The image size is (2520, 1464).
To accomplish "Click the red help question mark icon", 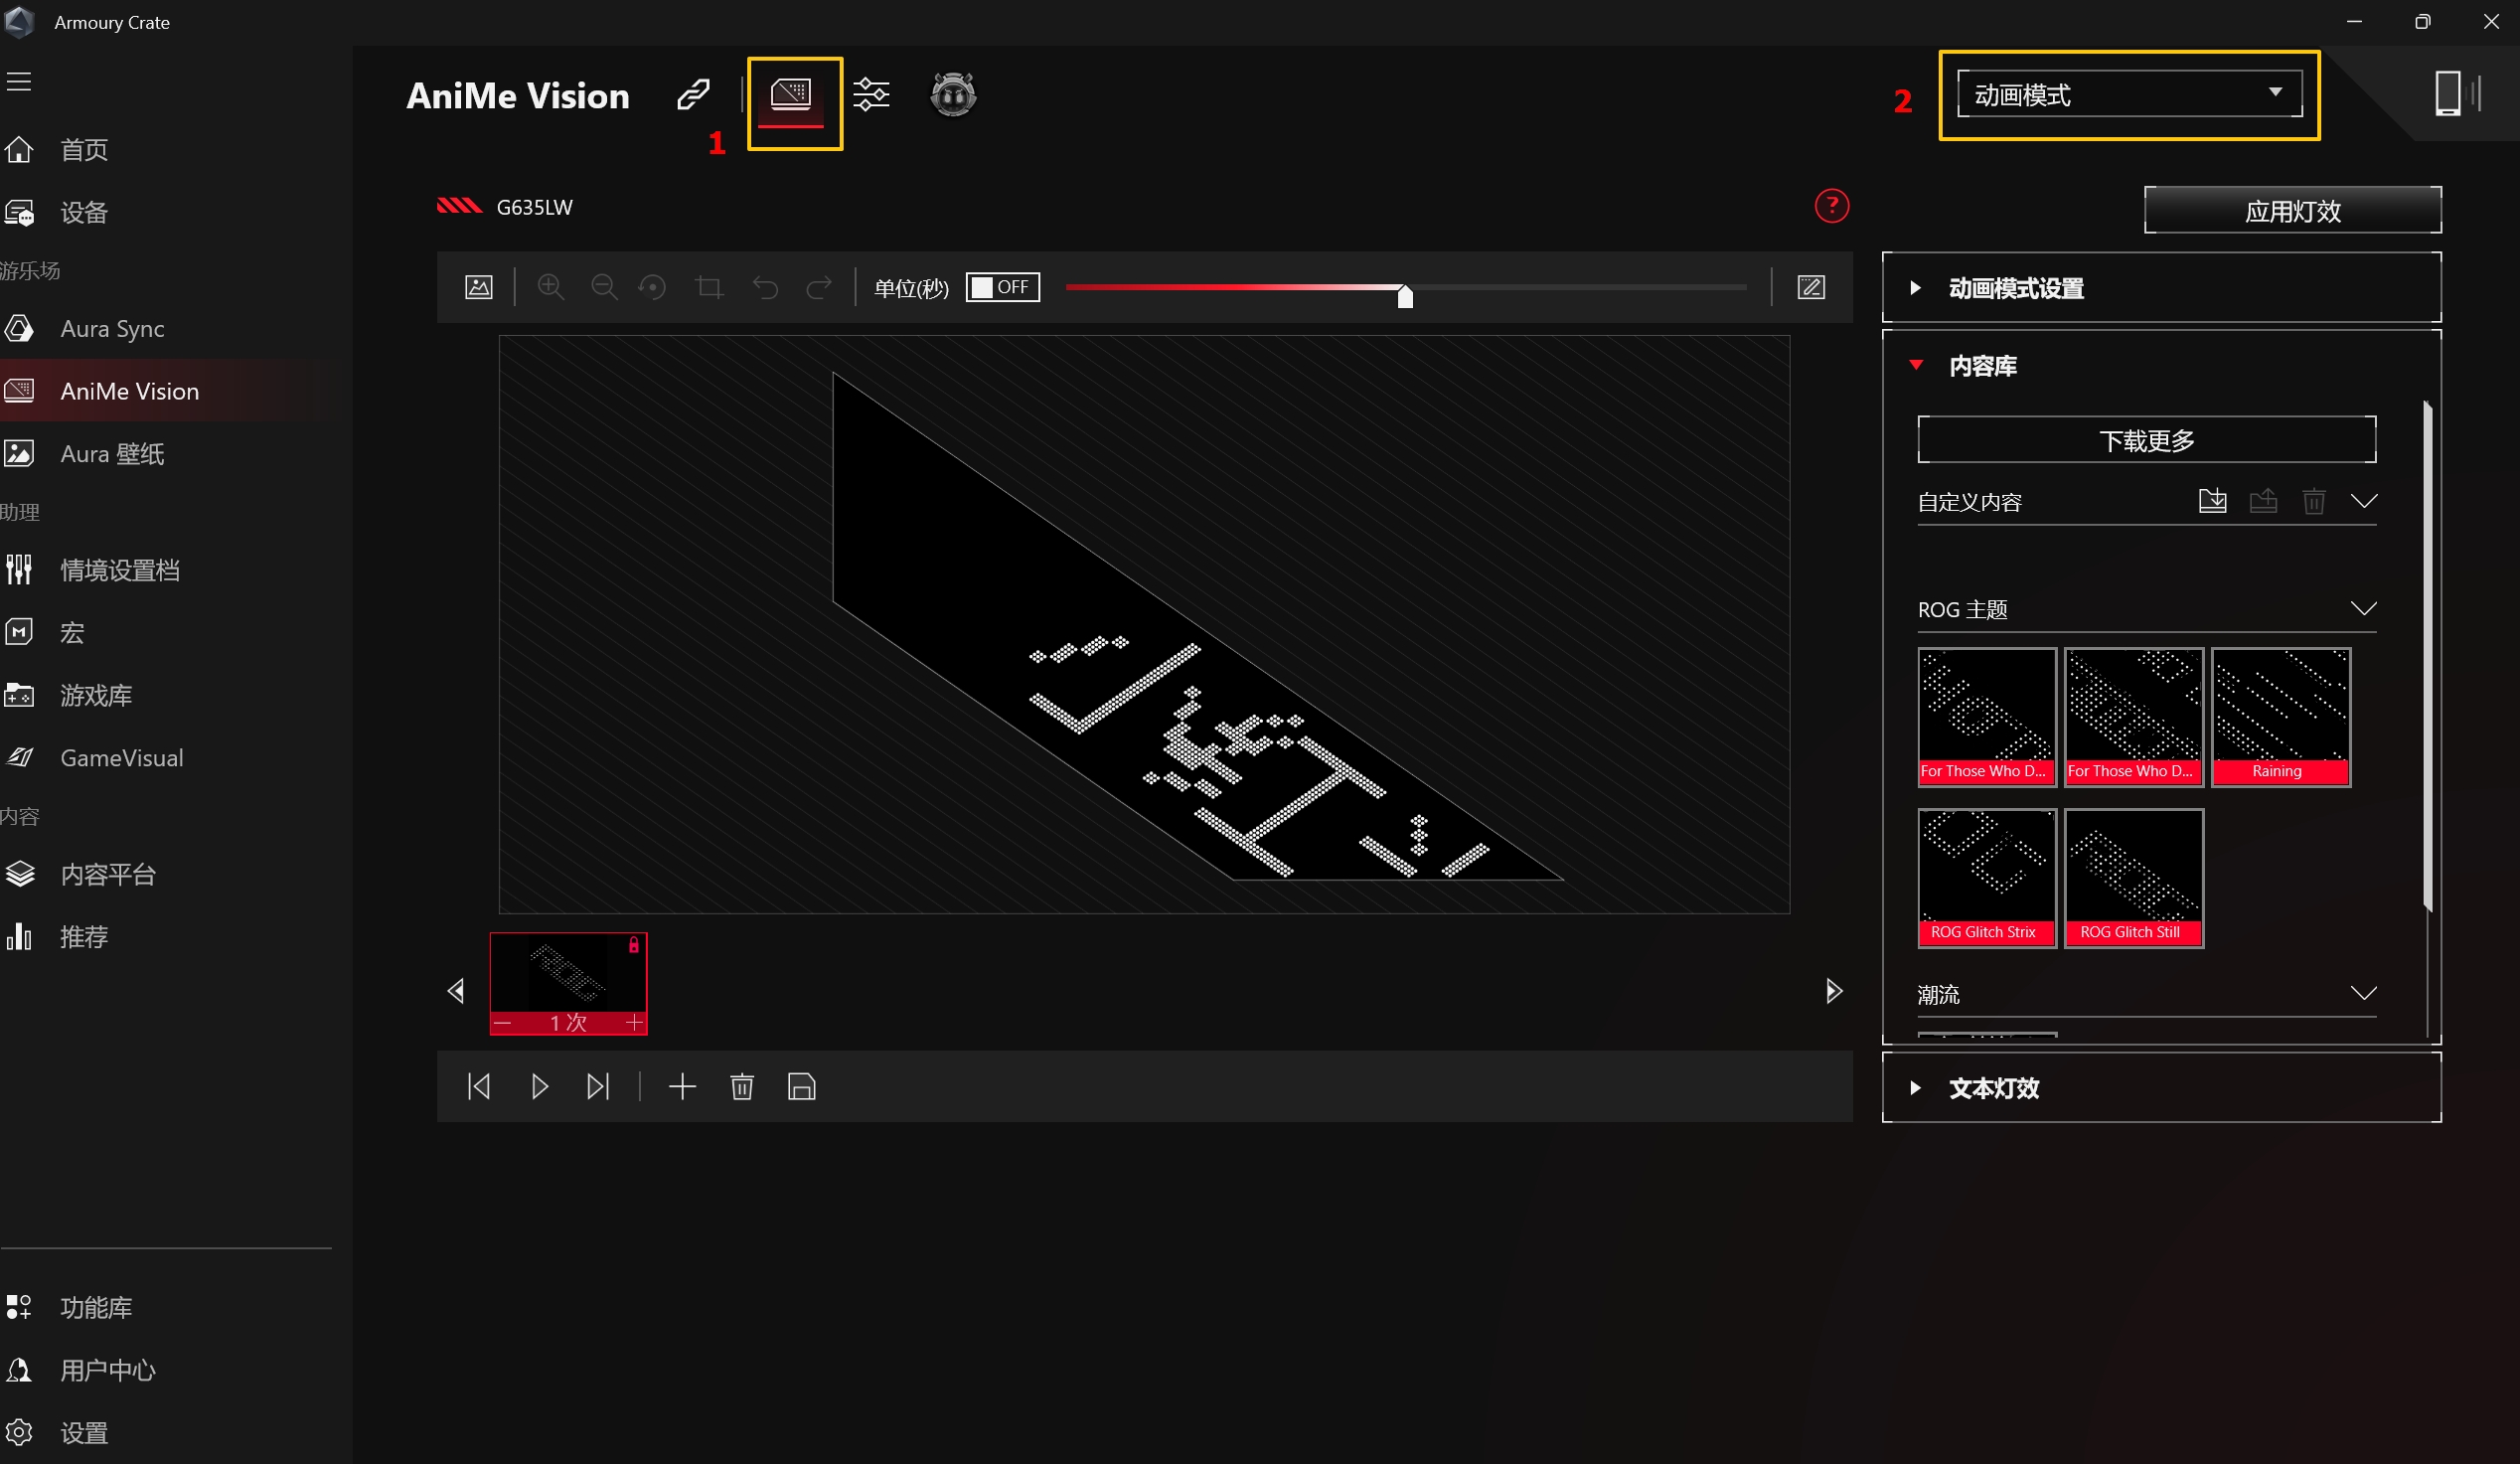I will 1831,206.
